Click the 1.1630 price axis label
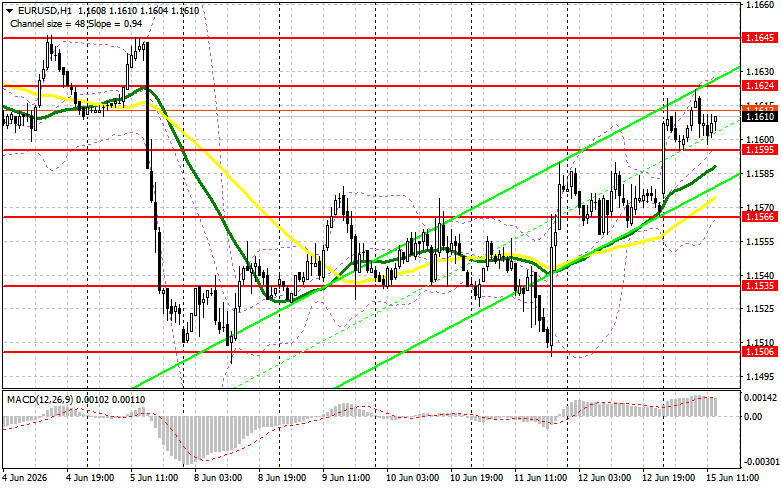 (760, 72)
